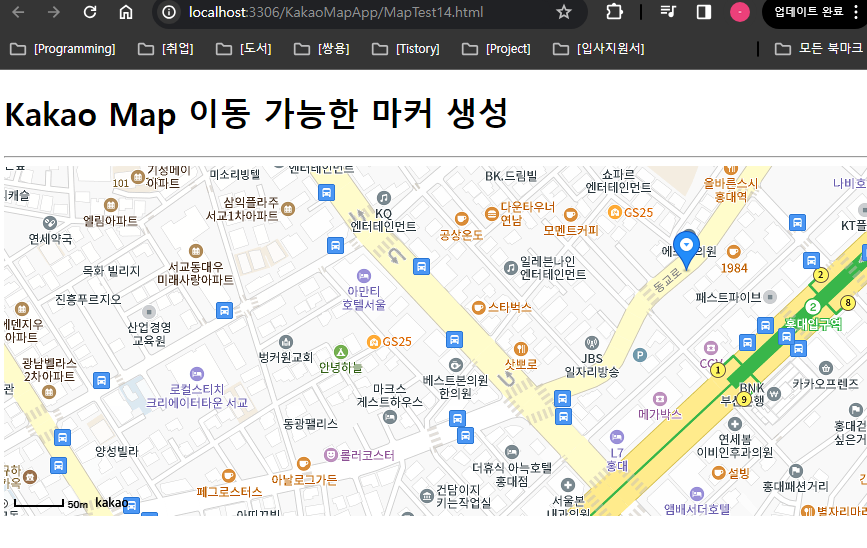867x548 pixels.
Task: Click the 베스트본의원 한의원 icon
Action: tap(456, 365)
